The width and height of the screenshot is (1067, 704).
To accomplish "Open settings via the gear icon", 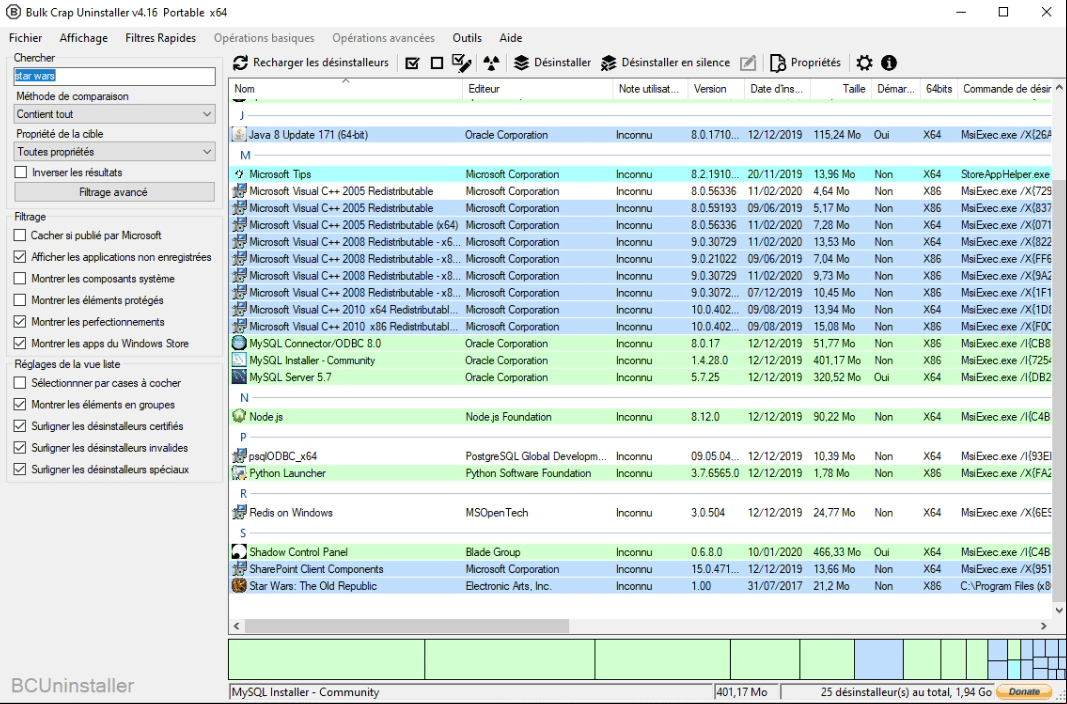I will pos(864,63).
